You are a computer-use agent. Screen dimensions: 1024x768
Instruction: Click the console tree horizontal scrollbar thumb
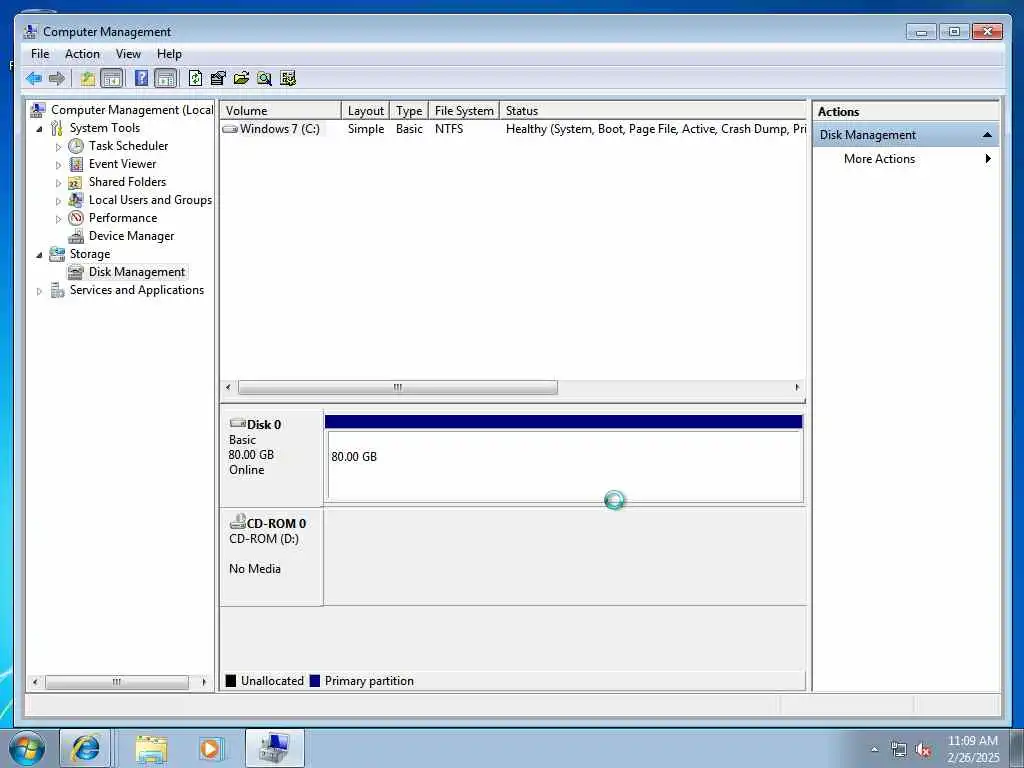(117, 682)
